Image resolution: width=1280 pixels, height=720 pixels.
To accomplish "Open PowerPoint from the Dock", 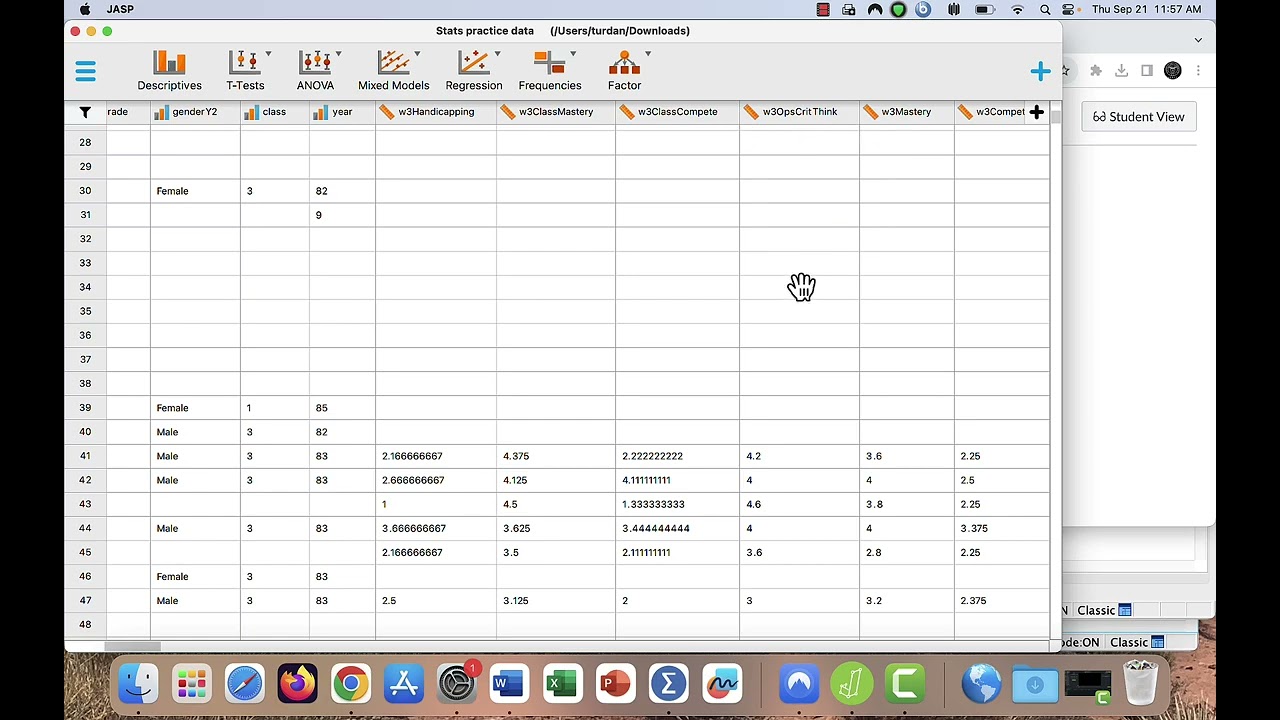I will (x=615, y=684).
